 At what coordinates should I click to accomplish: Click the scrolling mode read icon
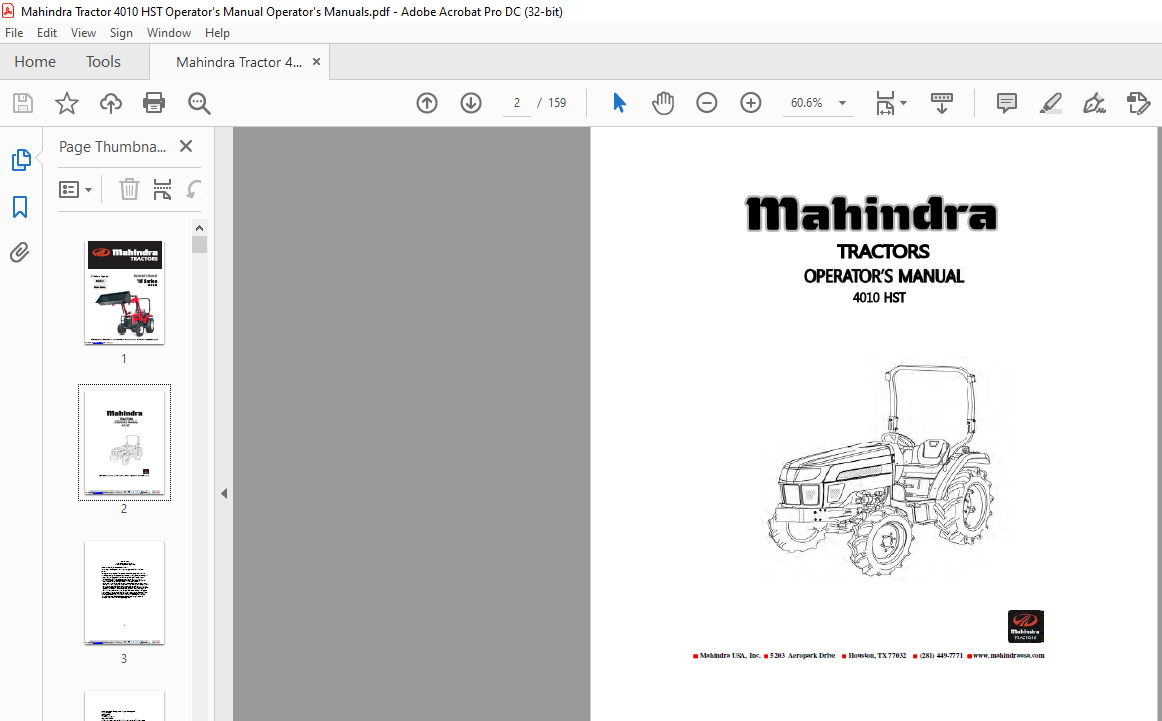click(941, 103)
